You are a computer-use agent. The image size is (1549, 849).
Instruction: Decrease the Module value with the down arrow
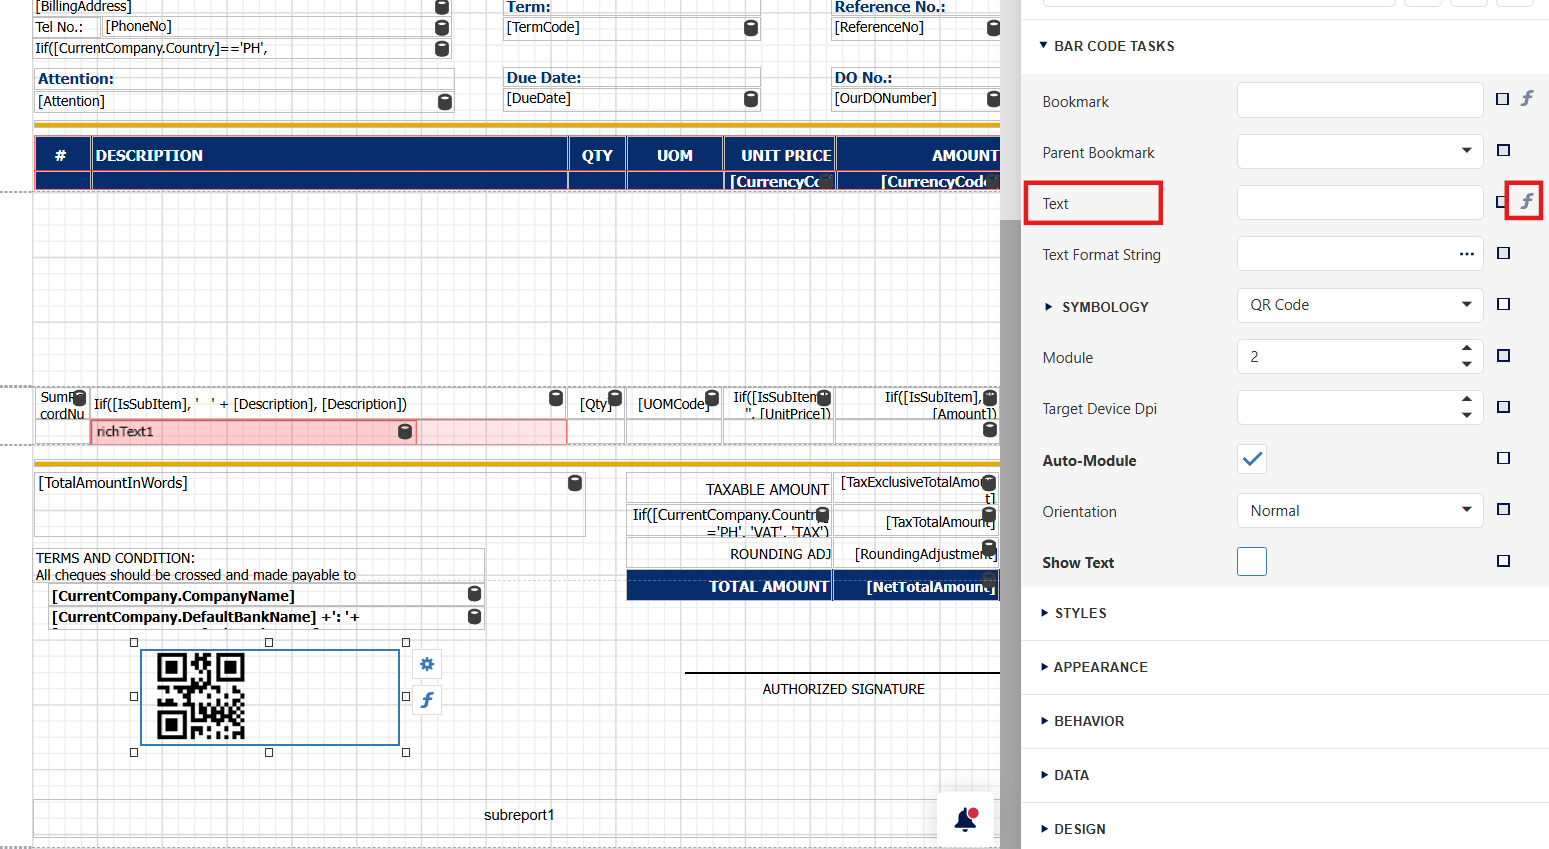pyautogui.click(x=1467, y=364)
